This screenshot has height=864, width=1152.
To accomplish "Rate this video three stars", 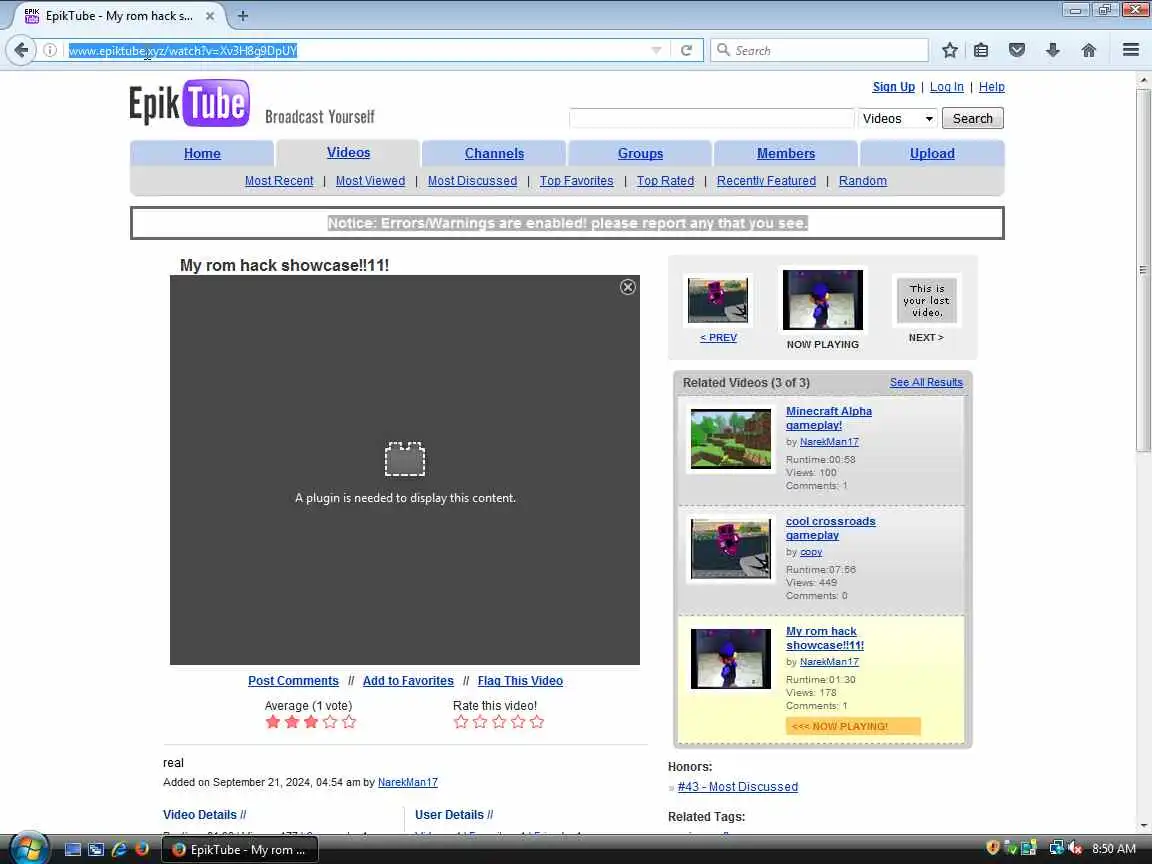I will pyautogui.click(x=499, y=722).
